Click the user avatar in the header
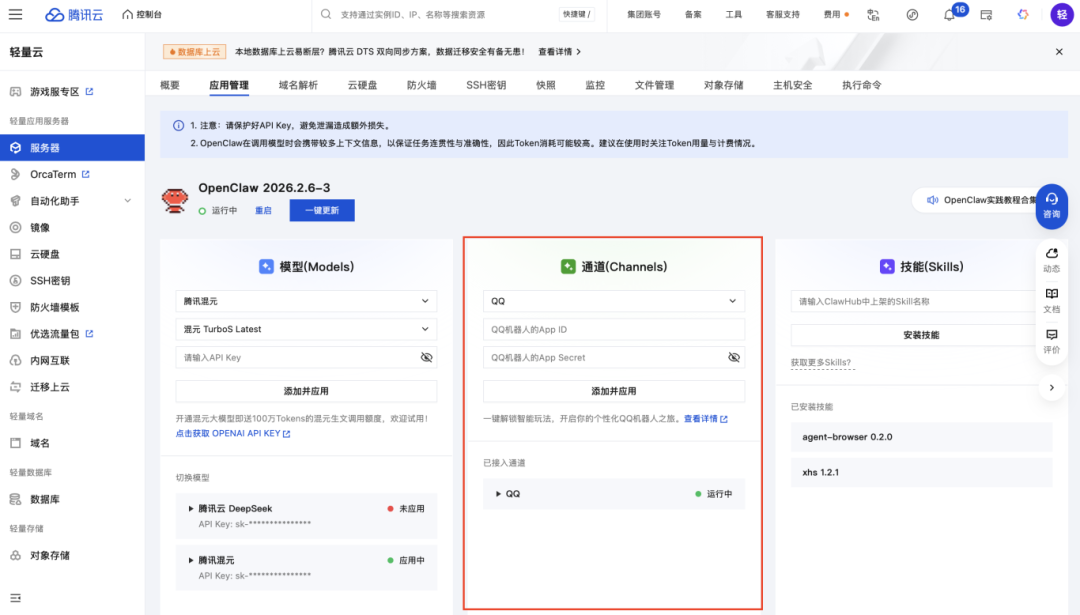The width and height of the screenshot is (1080, 615). [1061, 14]
